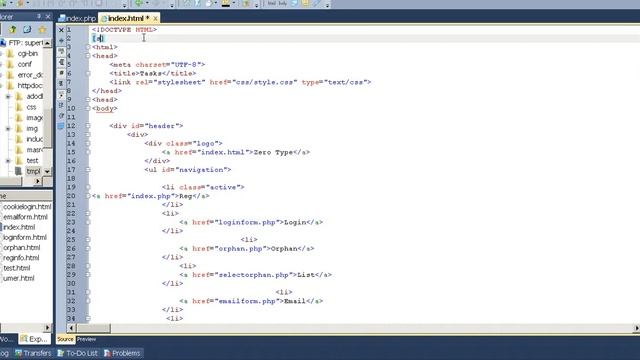Viewport: 640px width, 360px height.
Task: Open cookielogin.html in file list
Action: tap(27, 207)
